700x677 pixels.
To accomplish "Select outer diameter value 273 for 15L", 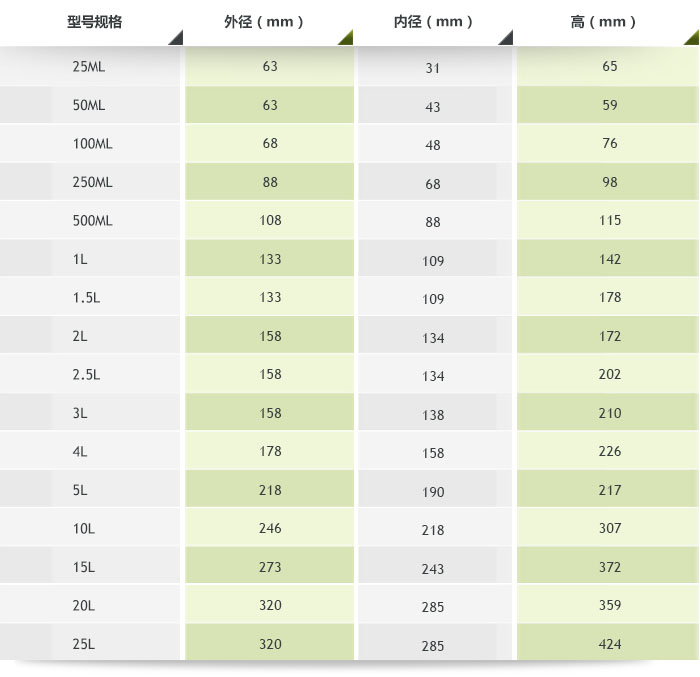I will coord(270,568).
